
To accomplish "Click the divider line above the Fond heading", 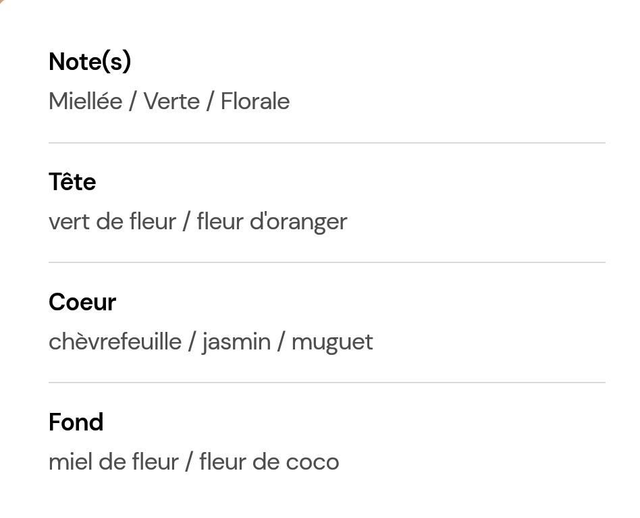I will tap(327, 382).
